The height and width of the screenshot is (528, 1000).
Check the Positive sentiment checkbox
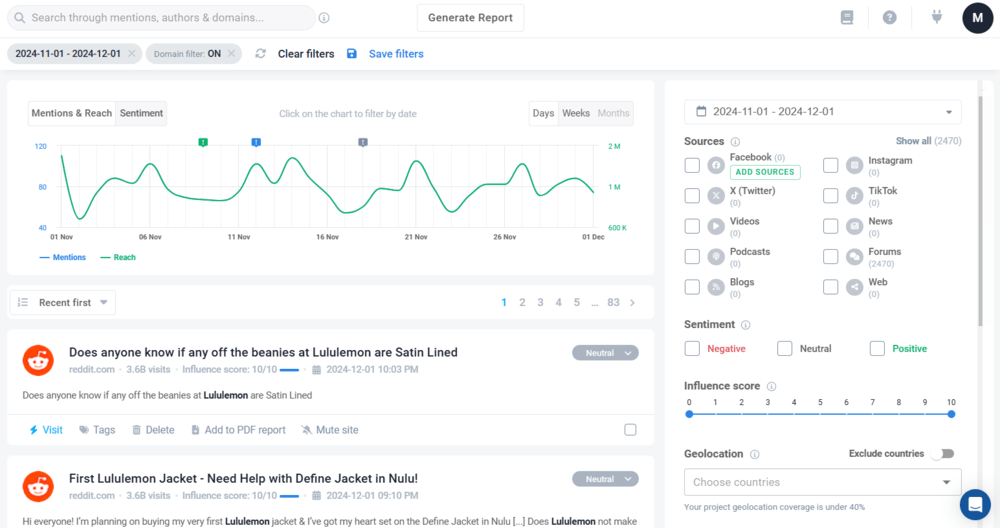[877, 348]
